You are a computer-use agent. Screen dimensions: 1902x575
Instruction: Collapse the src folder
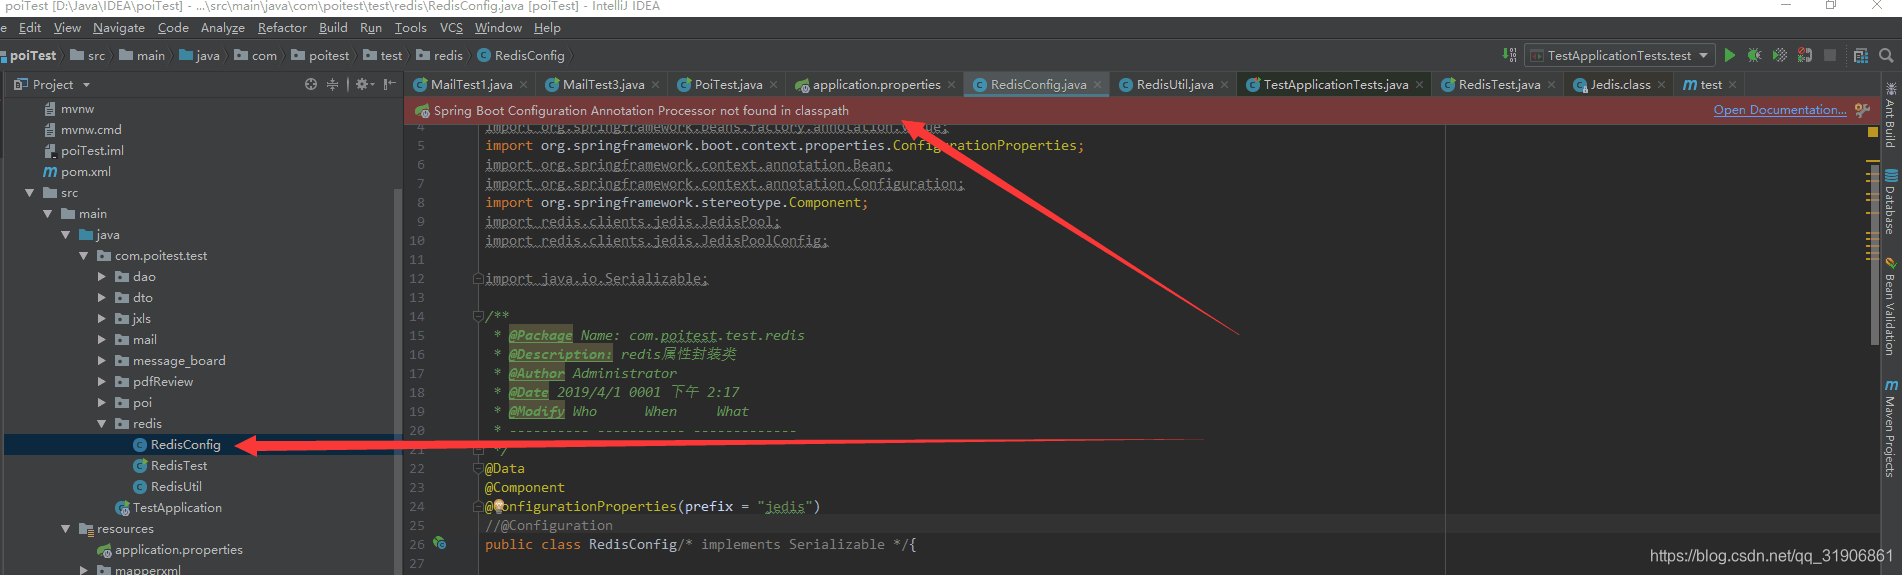(x=30, y=192)
